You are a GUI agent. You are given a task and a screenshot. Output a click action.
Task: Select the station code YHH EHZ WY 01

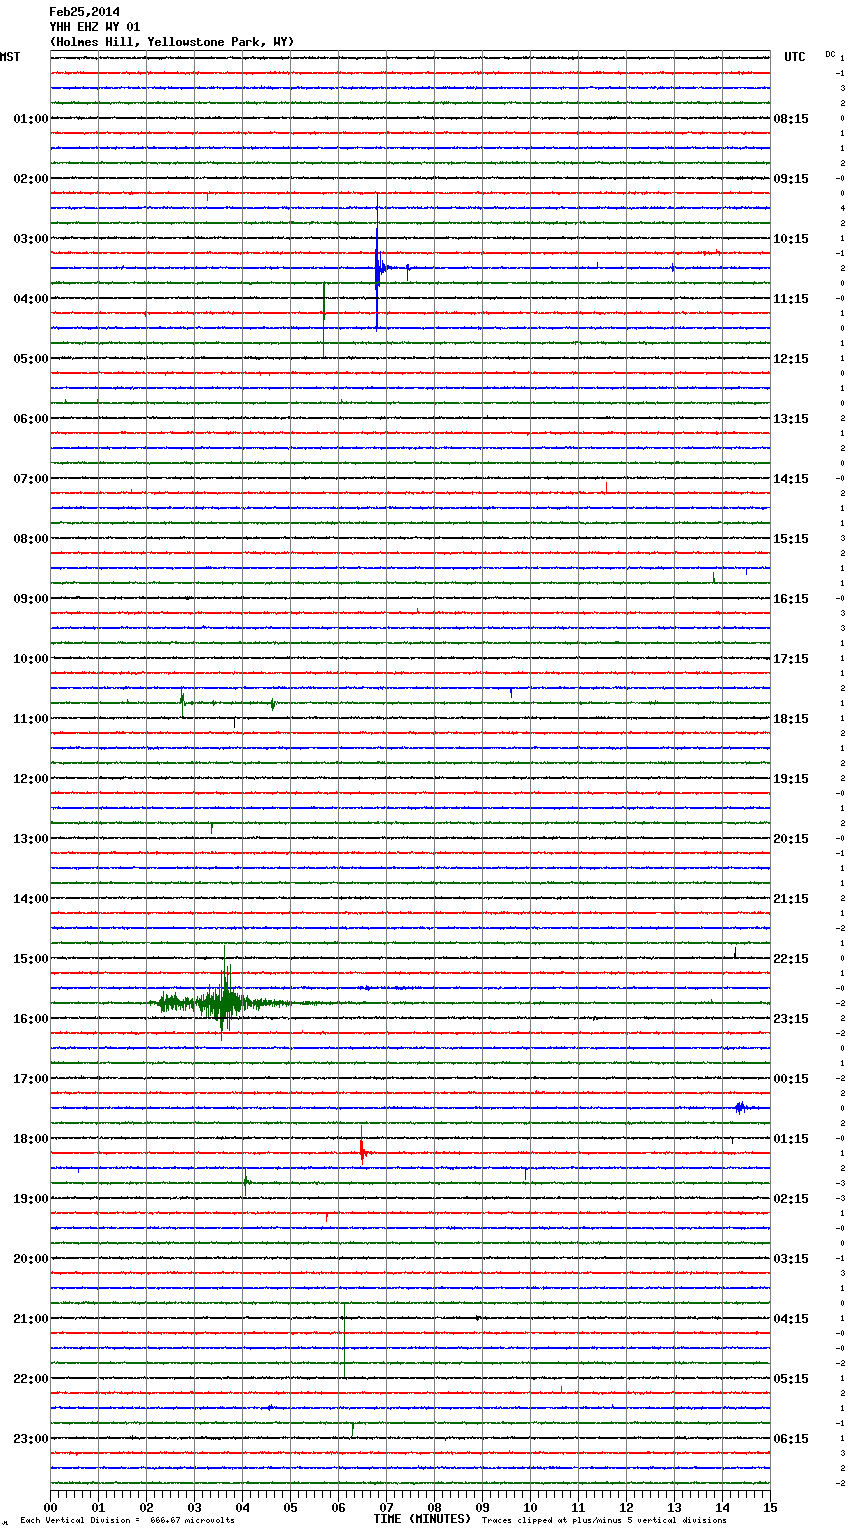click(95, 27)
